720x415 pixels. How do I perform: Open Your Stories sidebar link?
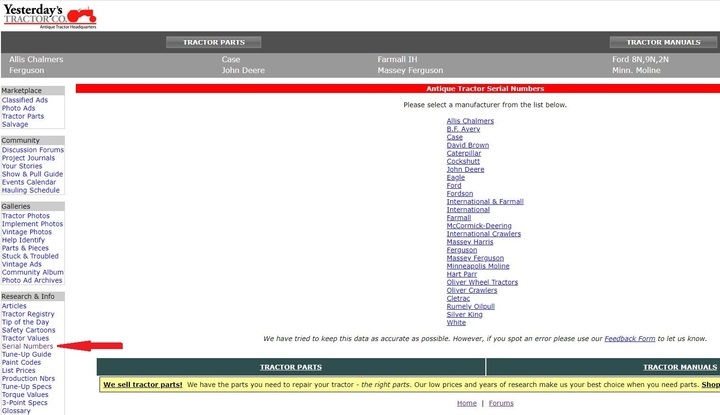[x=22, y=166]
